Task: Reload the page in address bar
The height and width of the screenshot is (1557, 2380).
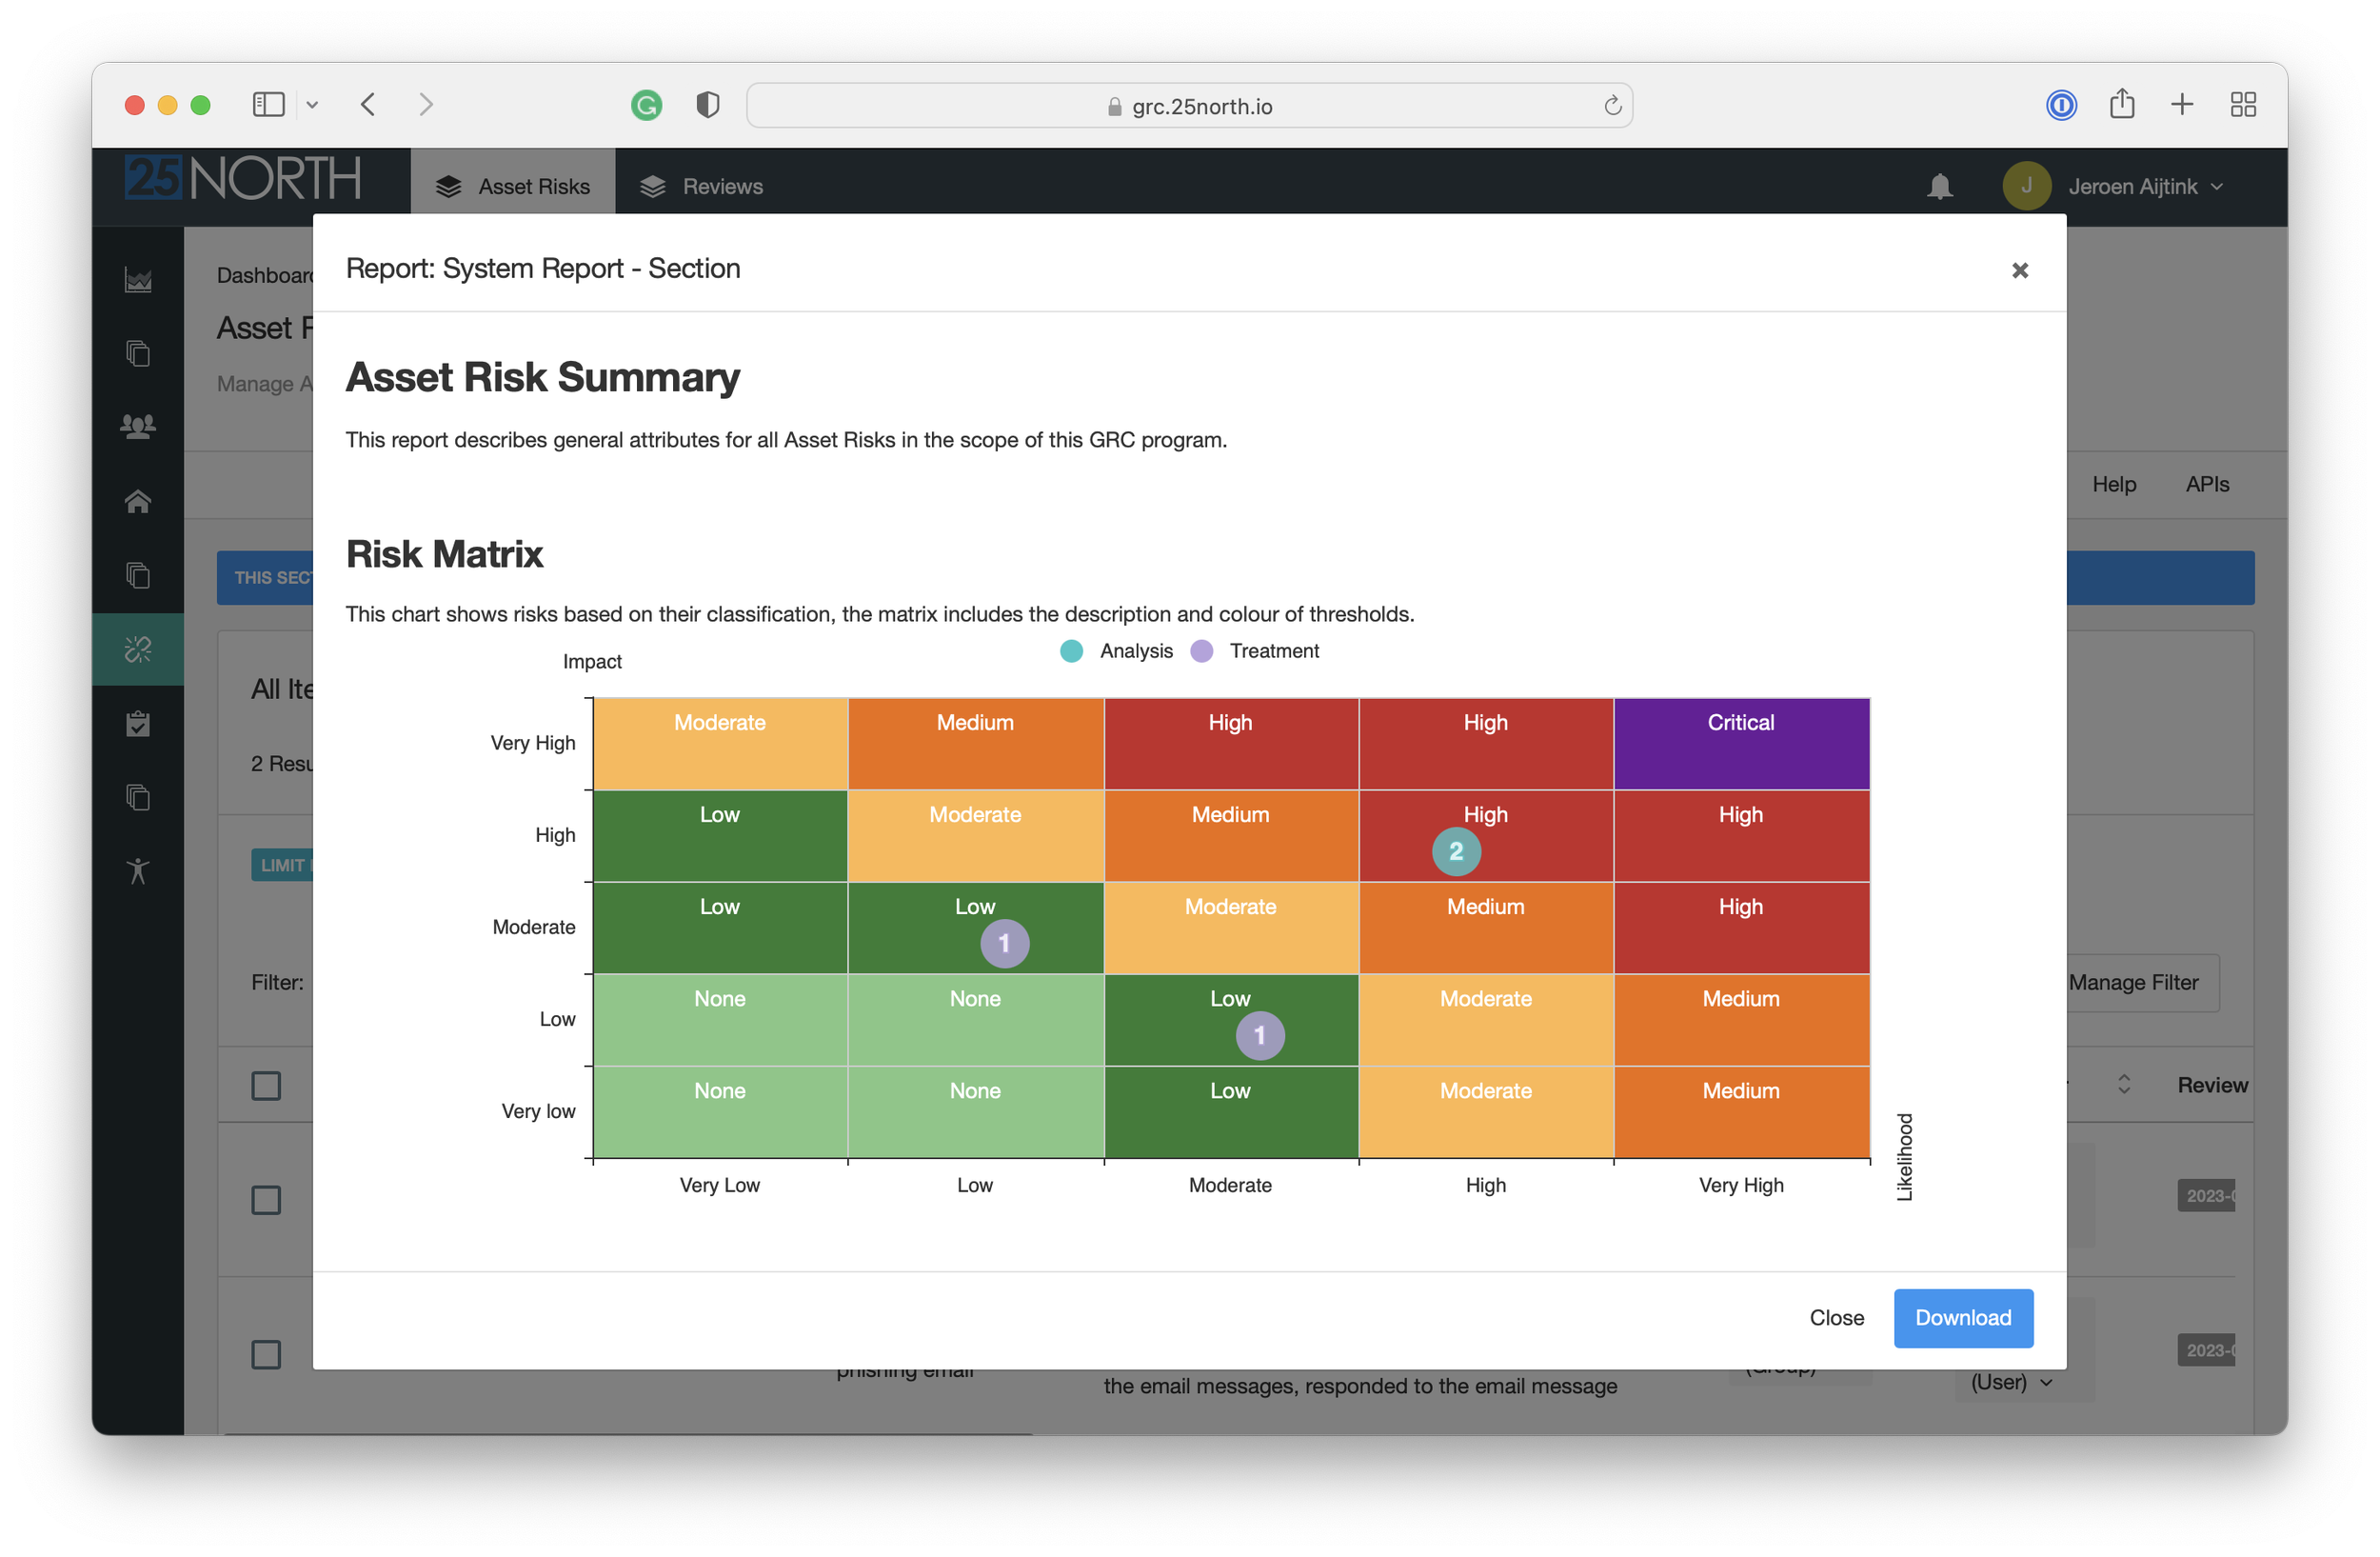Action: click(1611, 106)
